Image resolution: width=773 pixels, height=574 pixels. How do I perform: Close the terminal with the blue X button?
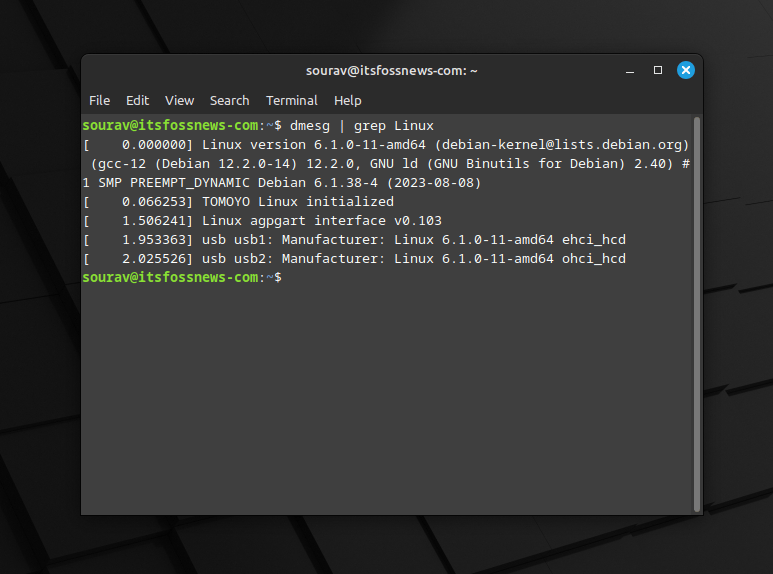(x=686, y=70)
